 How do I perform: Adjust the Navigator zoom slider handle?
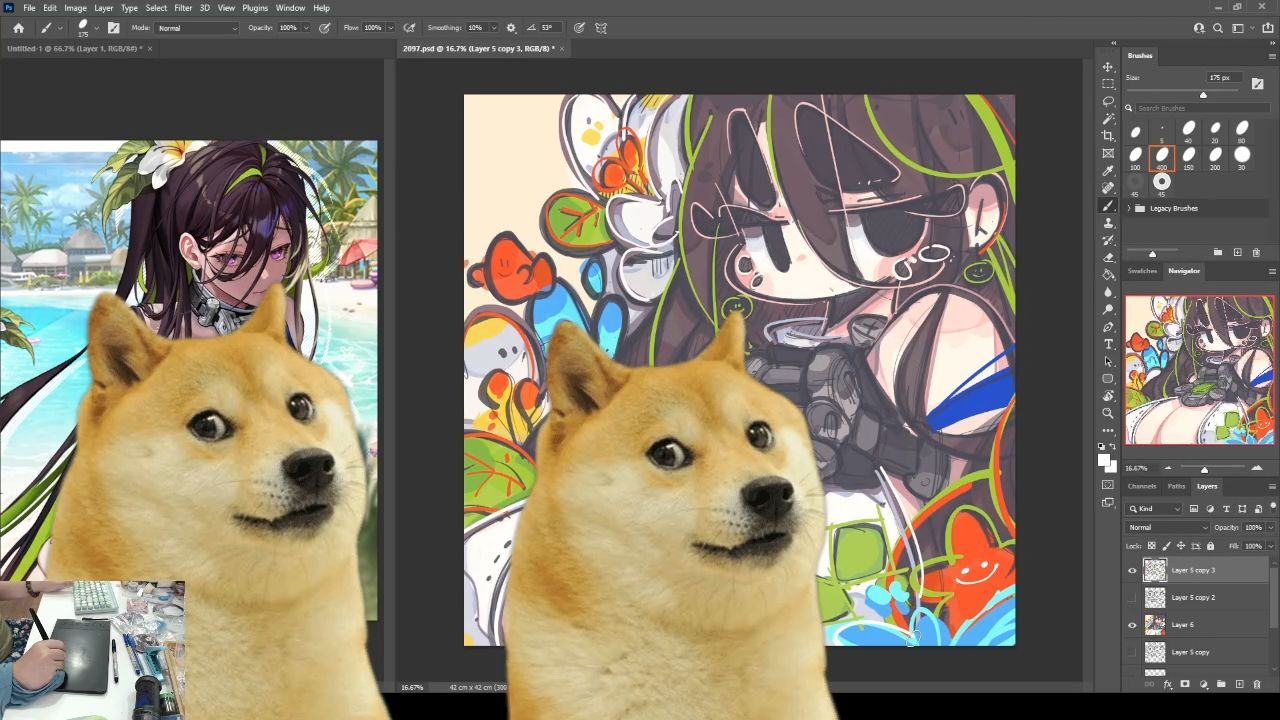[1204, 469]
